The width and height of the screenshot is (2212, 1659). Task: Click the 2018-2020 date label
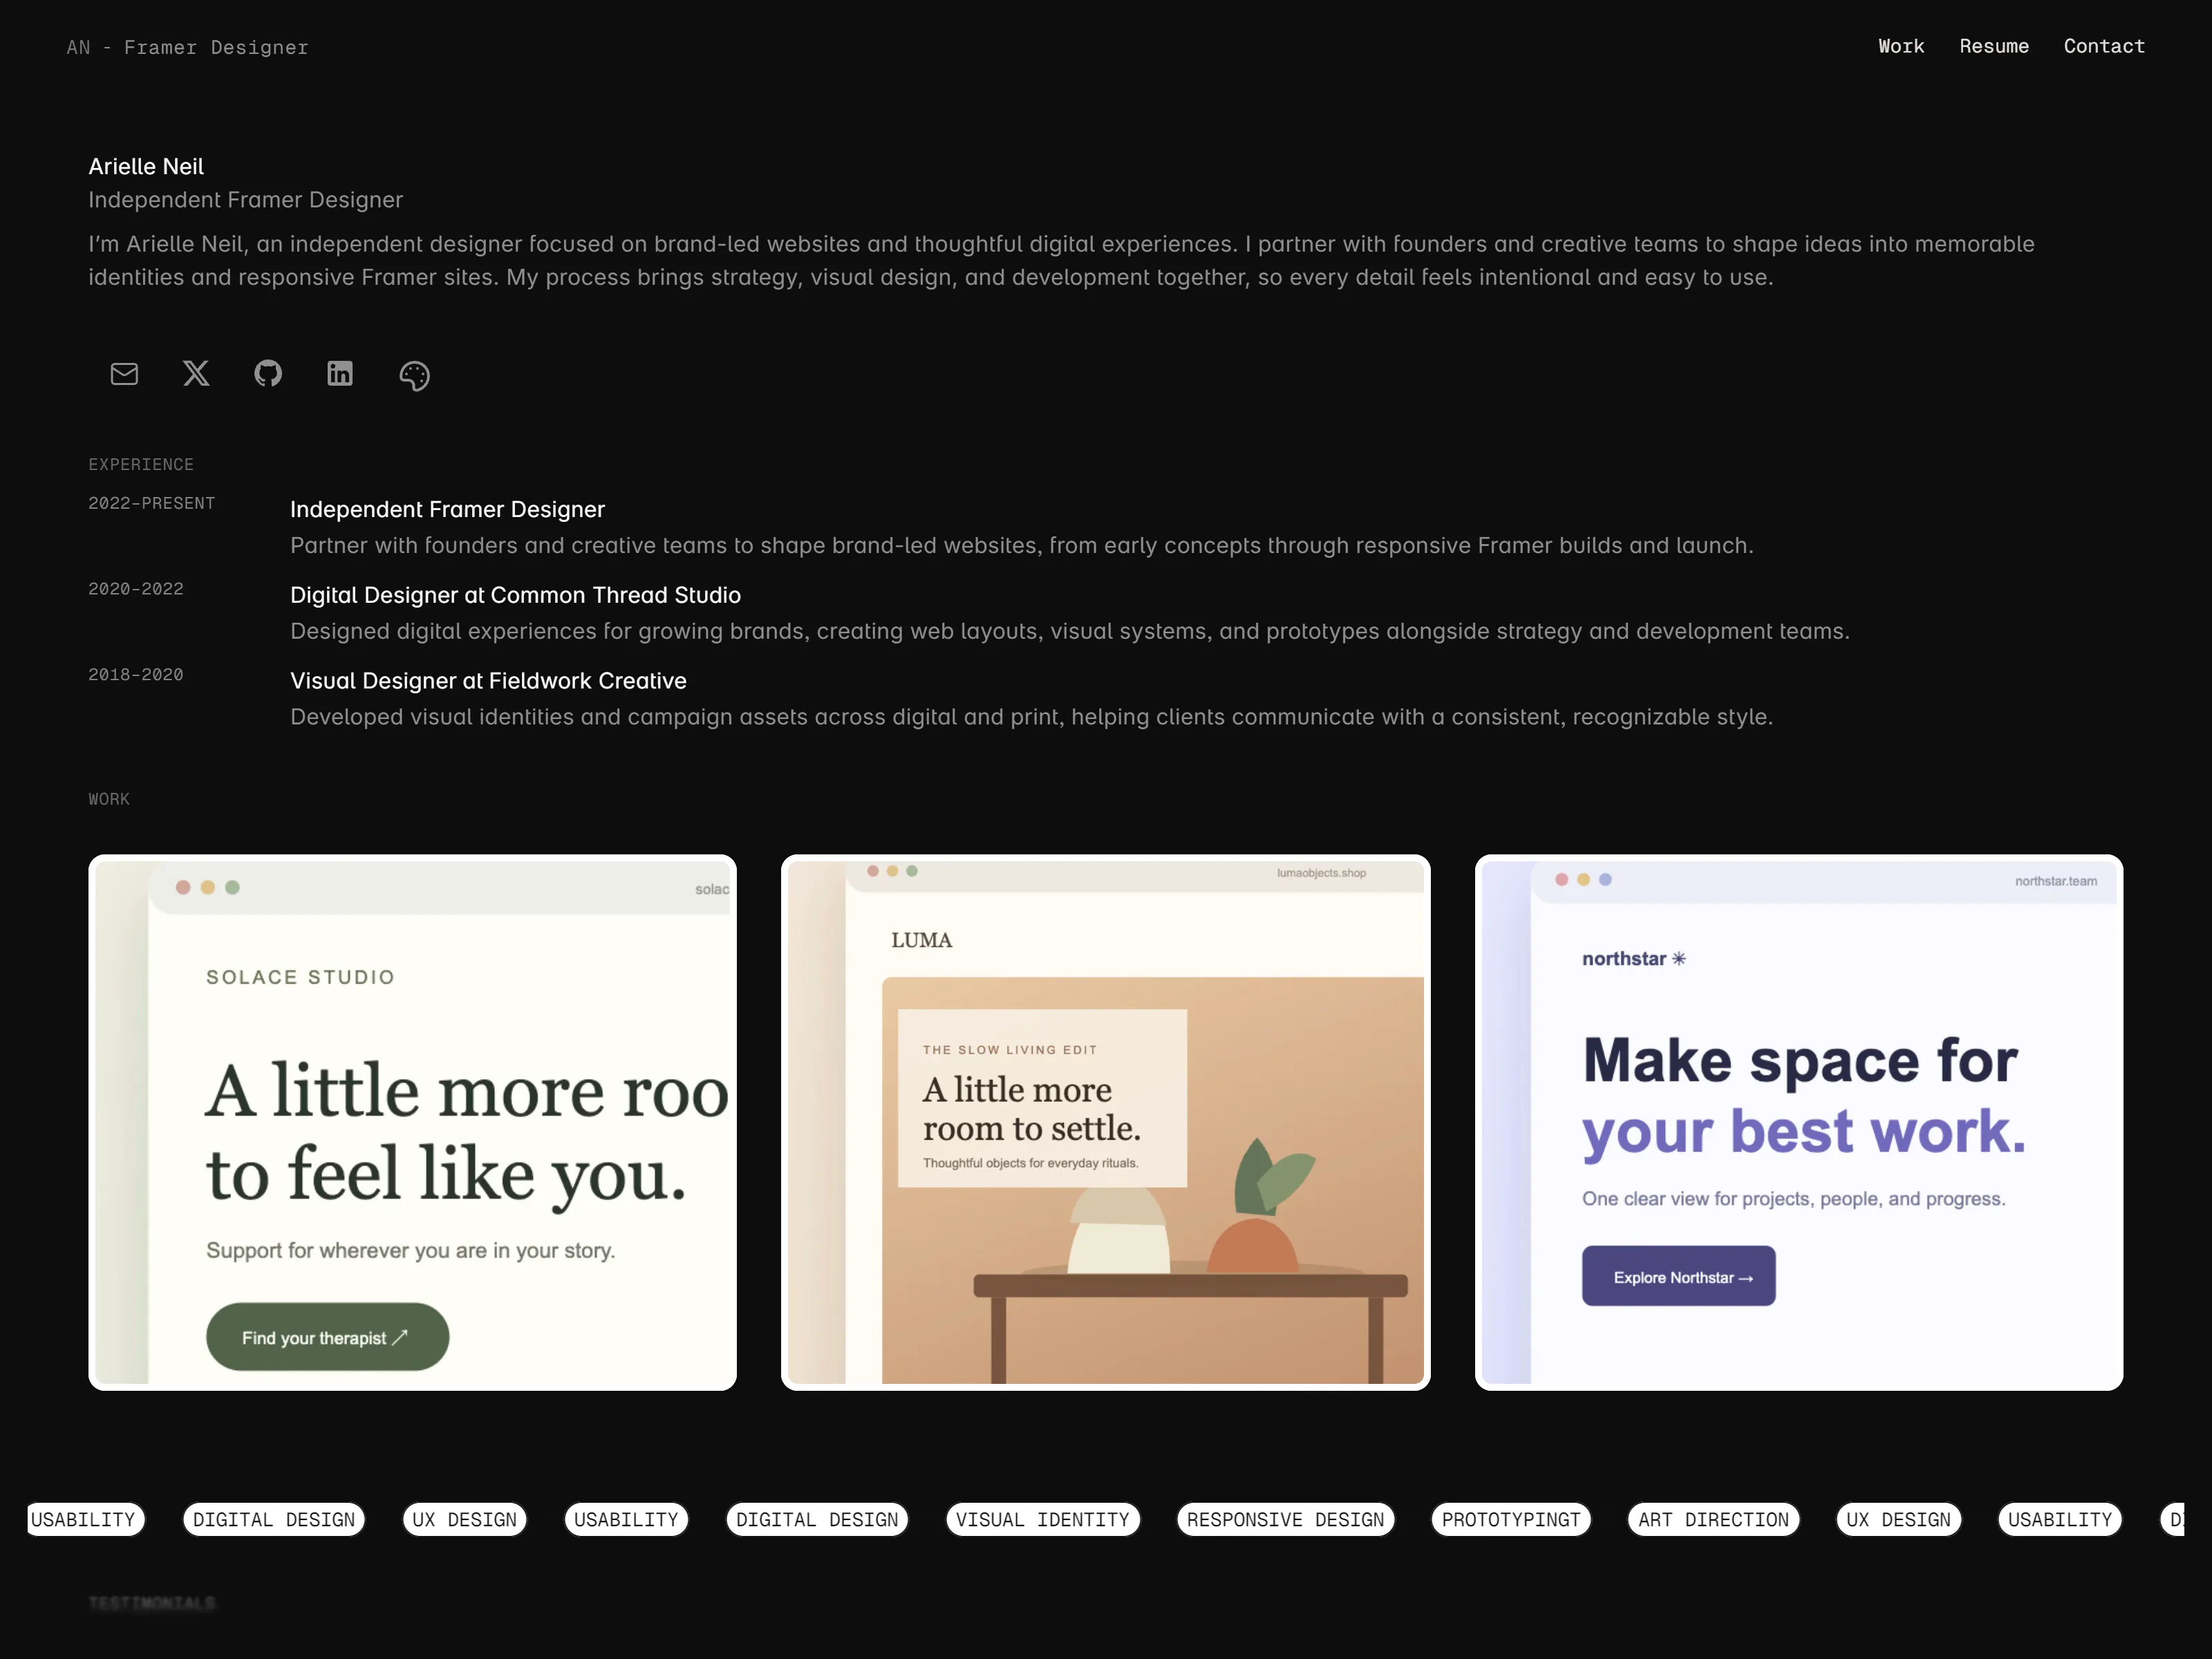point(136,675)
